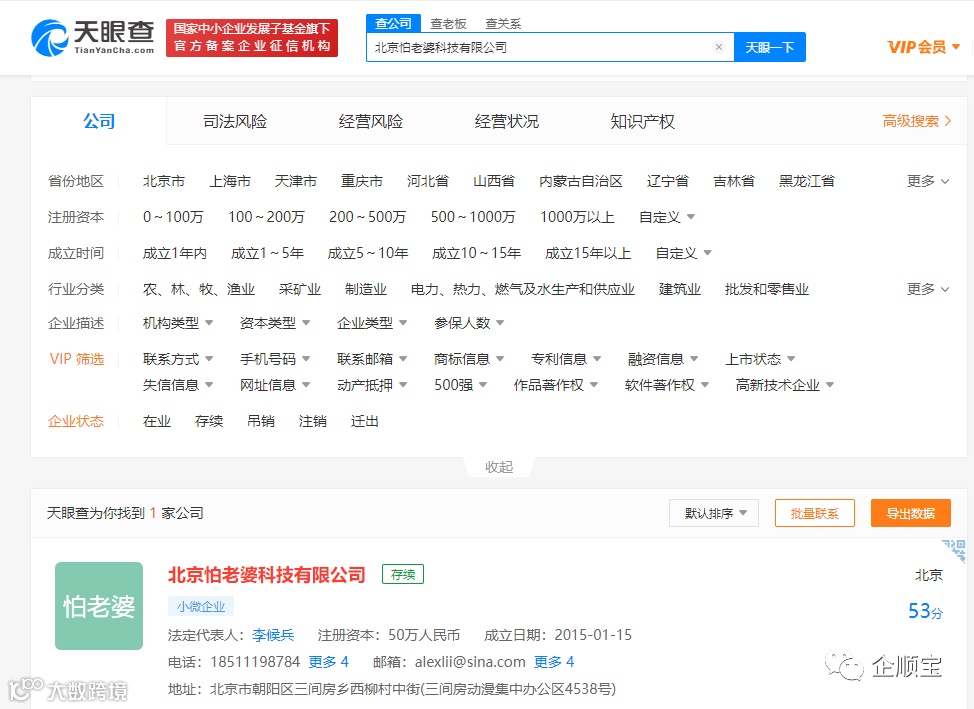Filter by 成立5~10年

click(x=368, y=253)
